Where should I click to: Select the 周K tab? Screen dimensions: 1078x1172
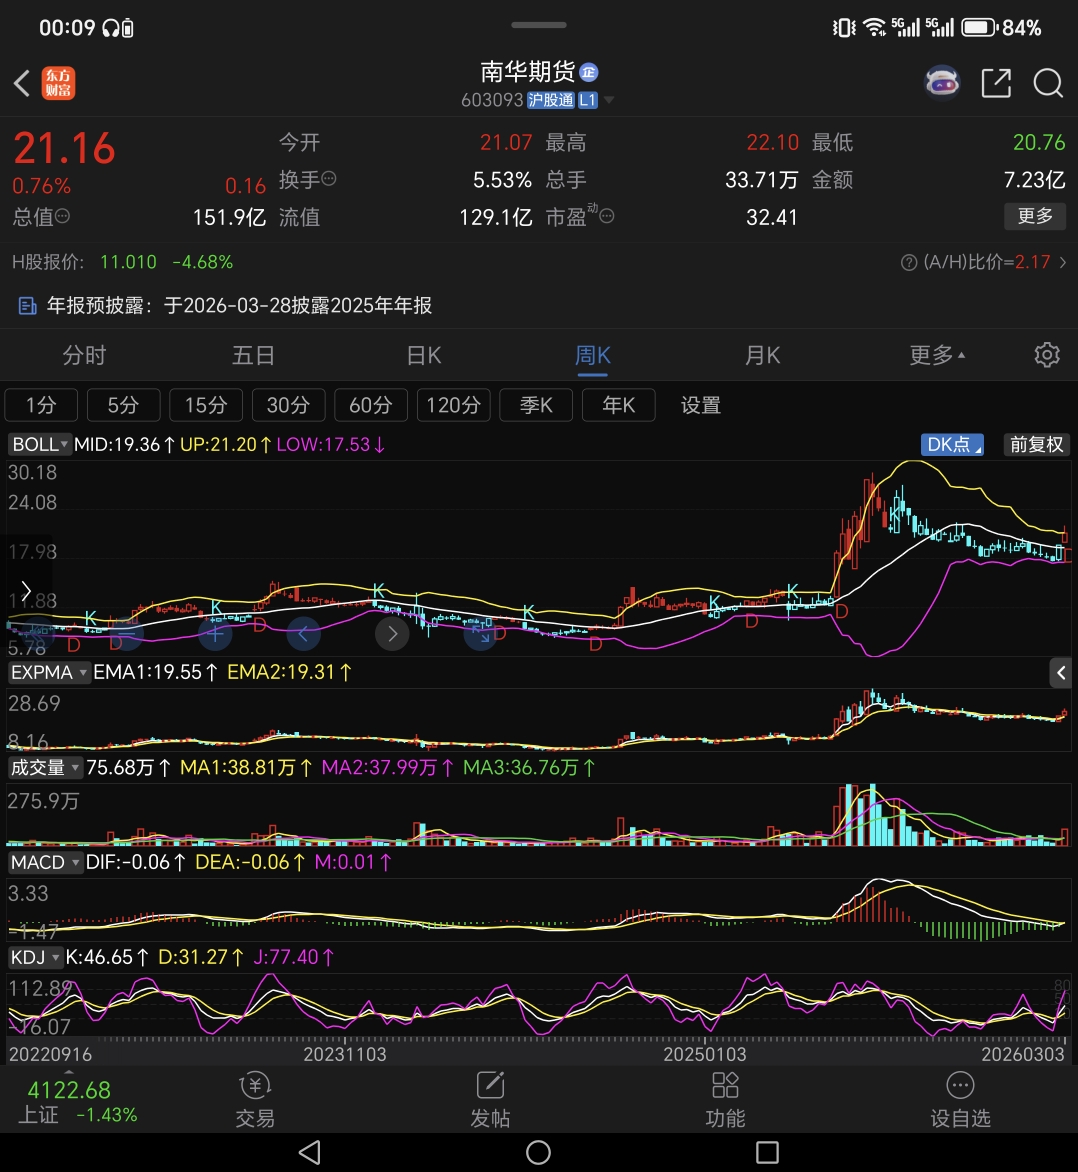tap(593, 354)
